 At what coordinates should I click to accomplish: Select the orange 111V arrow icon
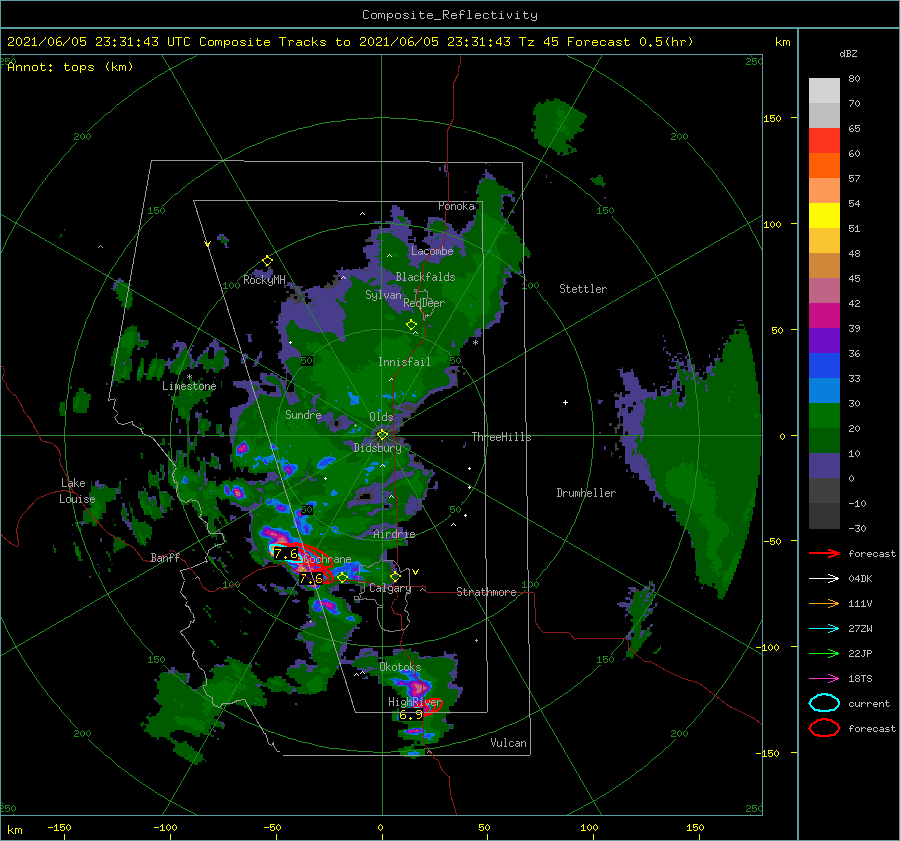click(x=824, y=603)
